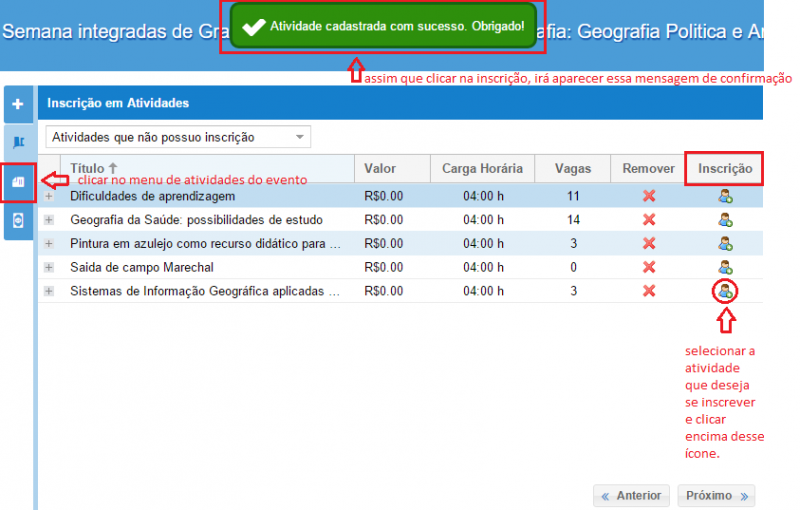The height and width of the screenshot is (510, 800).
Task: Enroll in Saída de campo Marechal activity
Action: coord(726,267)
